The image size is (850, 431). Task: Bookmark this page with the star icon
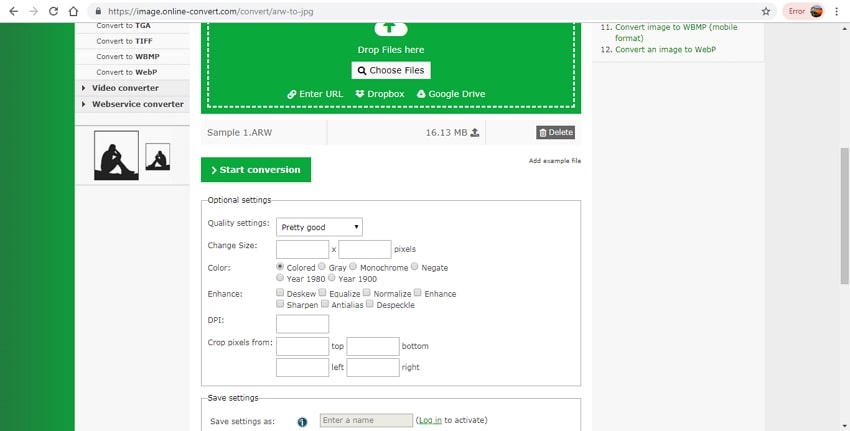pyautogui.click(x=766, y=11)
